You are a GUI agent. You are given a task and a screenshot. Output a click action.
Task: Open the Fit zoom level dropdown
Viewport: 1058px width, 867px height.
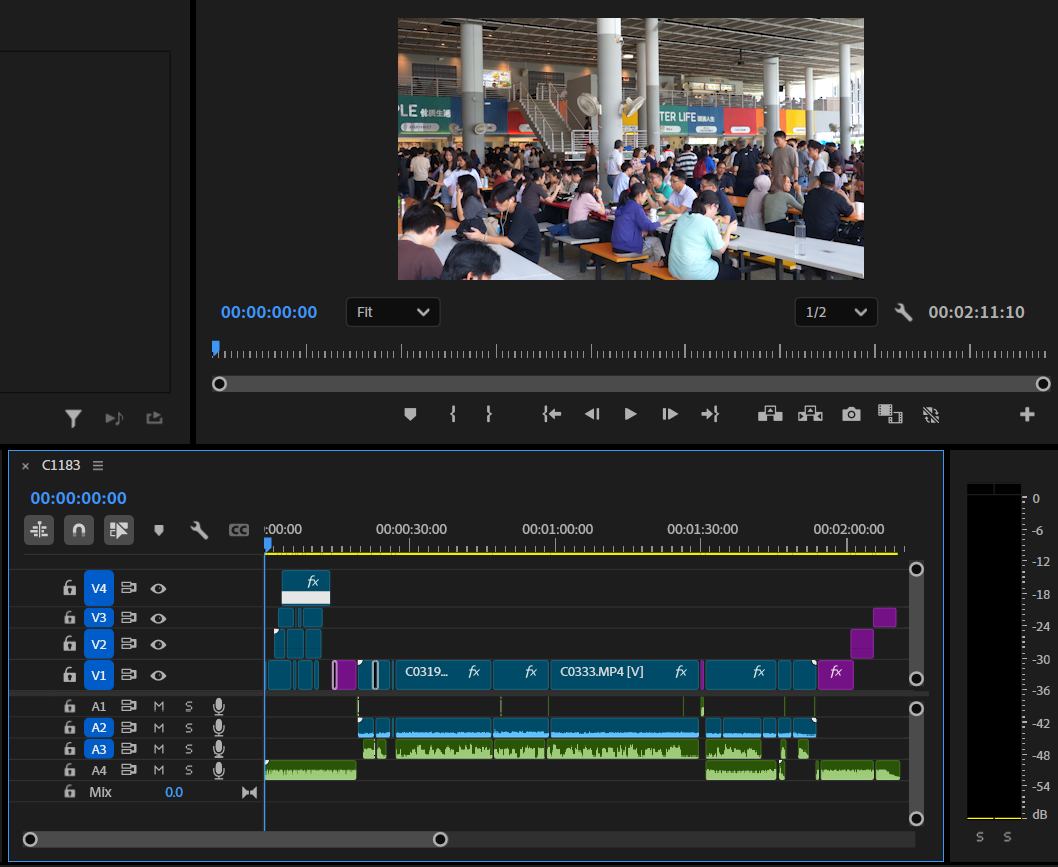click(393, 312)
